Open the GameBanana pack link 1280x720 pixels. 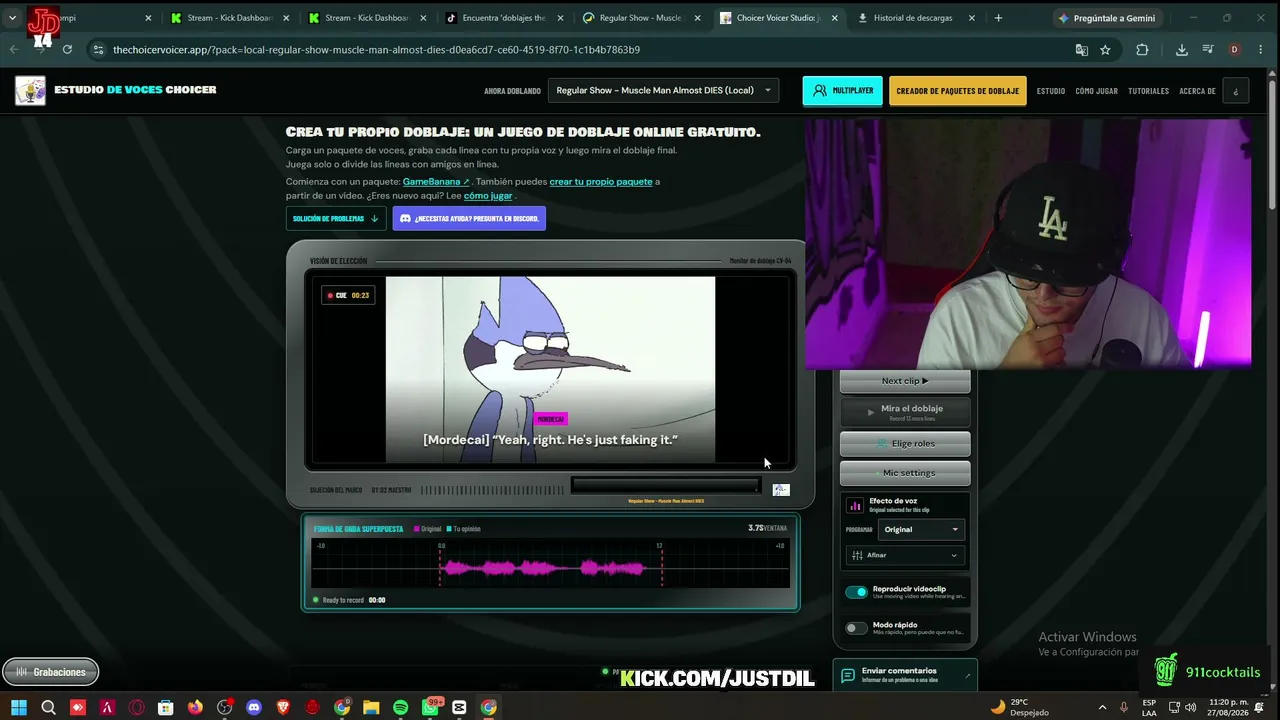tap(436, 182)
